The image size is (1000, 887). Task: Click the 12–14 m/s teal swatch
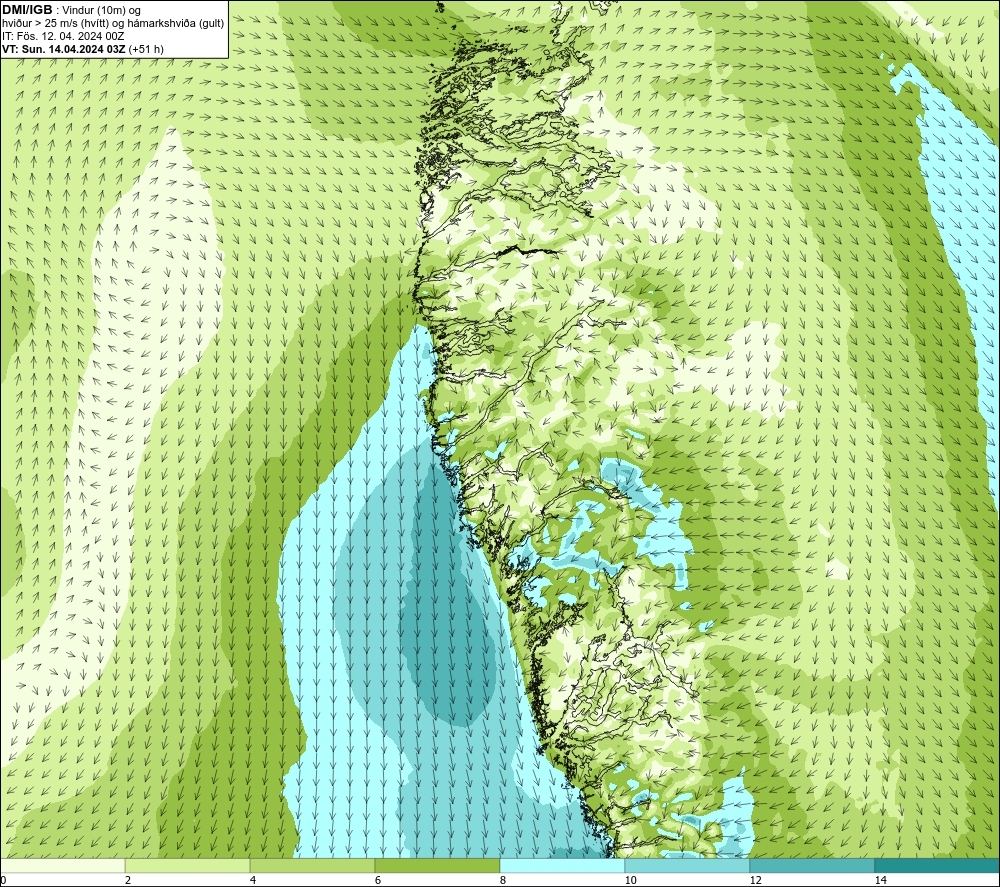coord(812,865)
